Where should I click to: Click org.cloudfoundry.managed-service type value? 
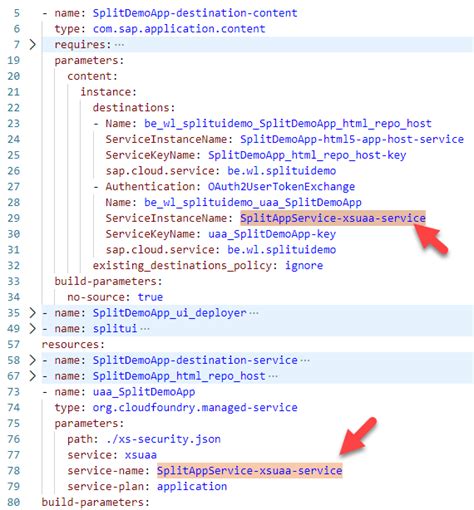point(195,407)
